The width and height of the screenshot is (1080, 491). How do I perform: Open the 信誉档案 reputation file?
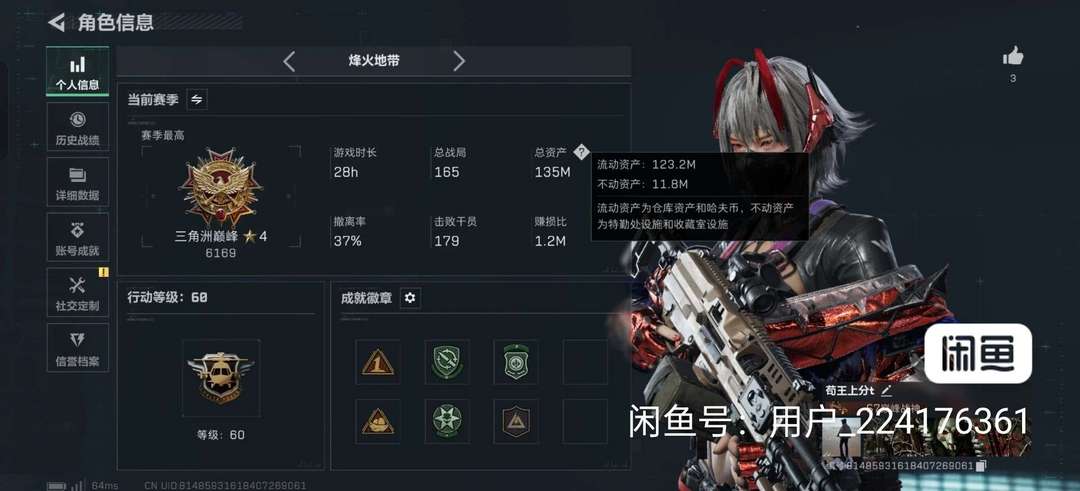pos(77,348)
